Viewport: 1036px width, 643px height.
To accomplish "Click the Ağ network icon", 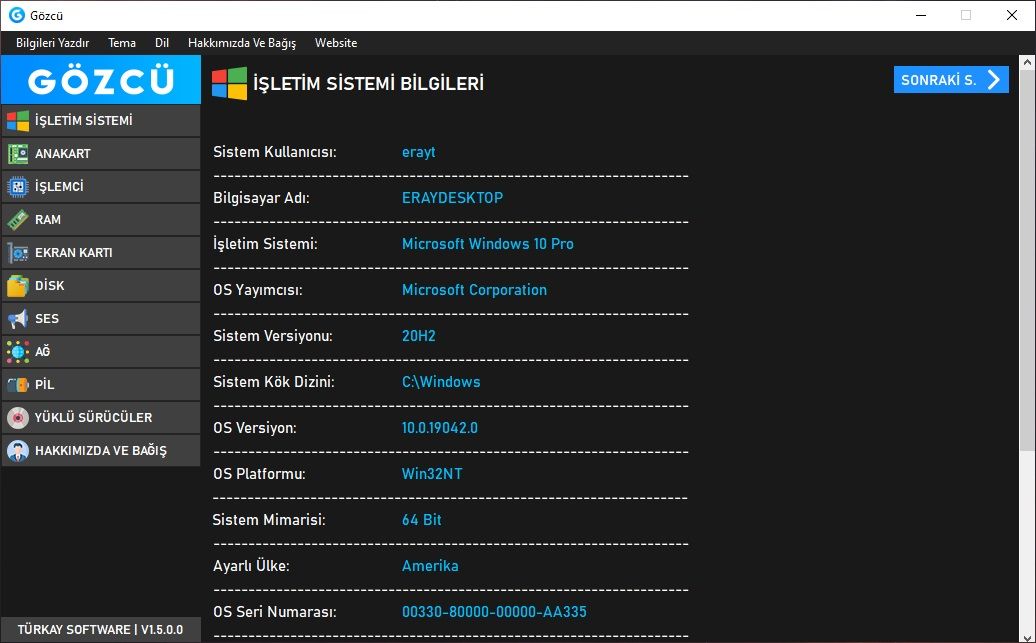I will [x=18, y=352].
